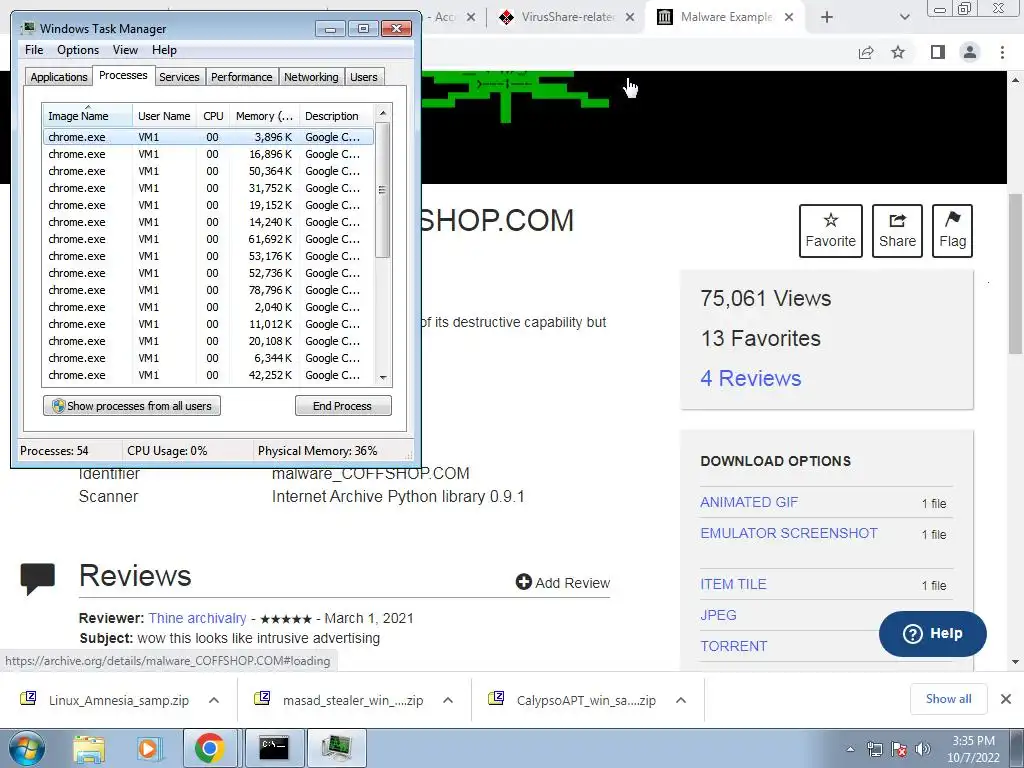Image resolution: width=1024 pixels, height=768 pixels.
Task: Click the Favorite star button
Action: pos(830,231)
